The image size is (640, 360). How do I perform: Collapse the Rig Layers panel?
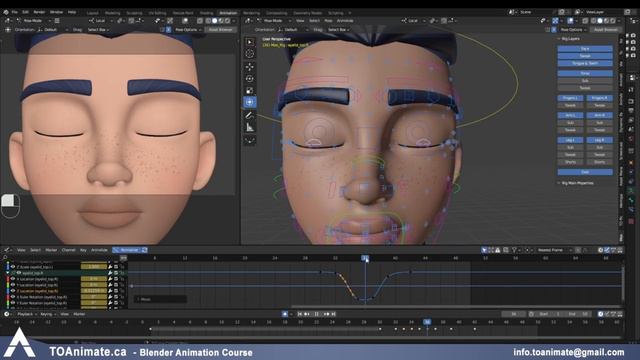click(x=559, y=39)
